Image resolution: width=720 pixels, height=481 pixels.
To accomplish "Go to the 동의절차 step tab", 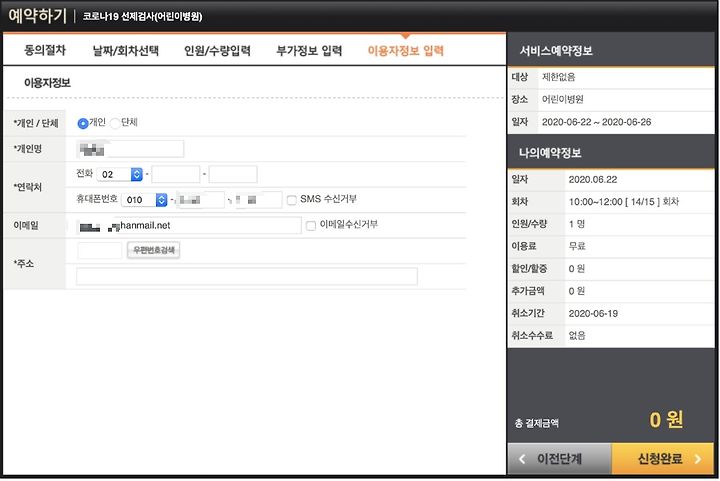I will [x=45, y=50].
